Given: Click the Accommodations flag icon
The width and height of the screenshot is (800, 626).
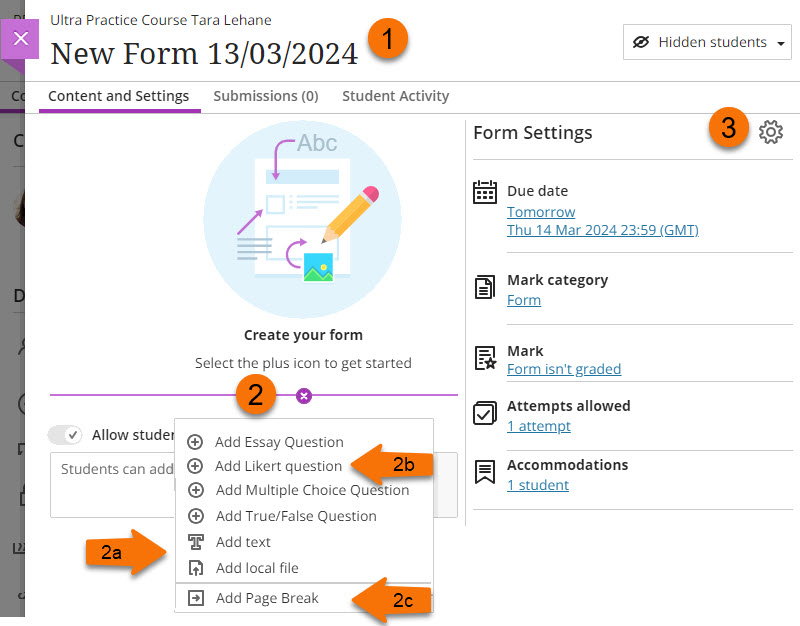Looking at the screenshot, I should [487, 471].
